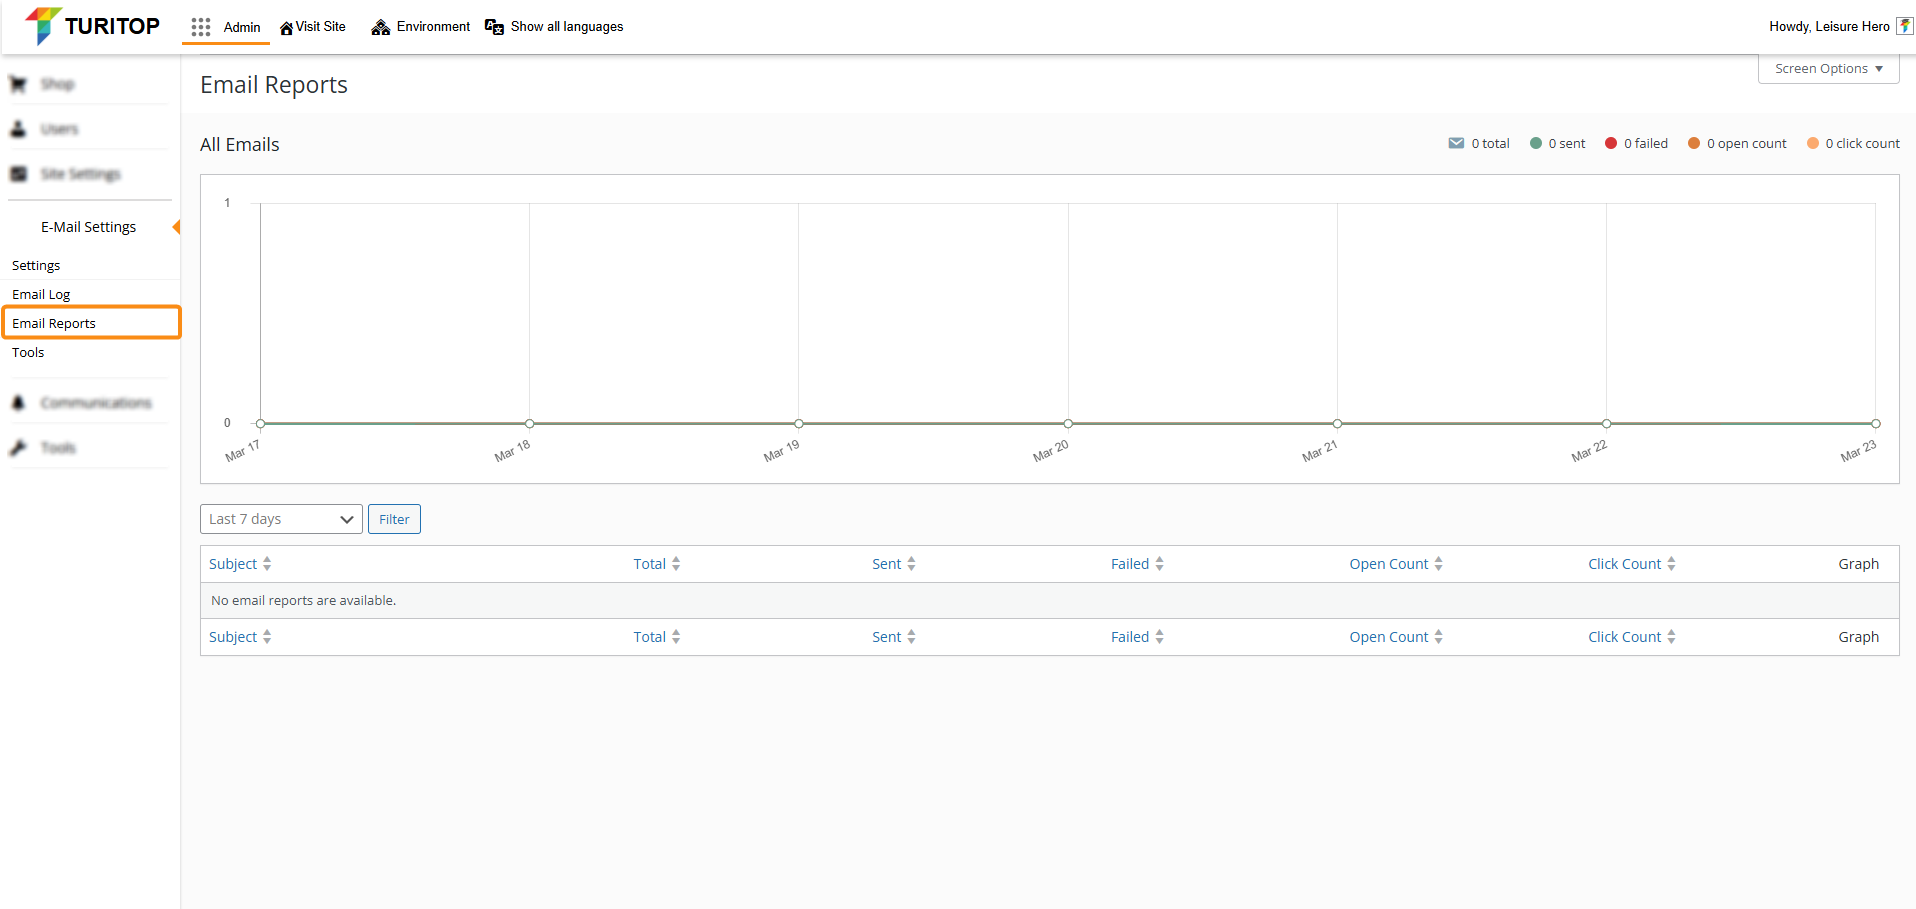Toggle the open count legend dot
The width and height of the screenshot is (1916, 909).
click(1694, 143)
